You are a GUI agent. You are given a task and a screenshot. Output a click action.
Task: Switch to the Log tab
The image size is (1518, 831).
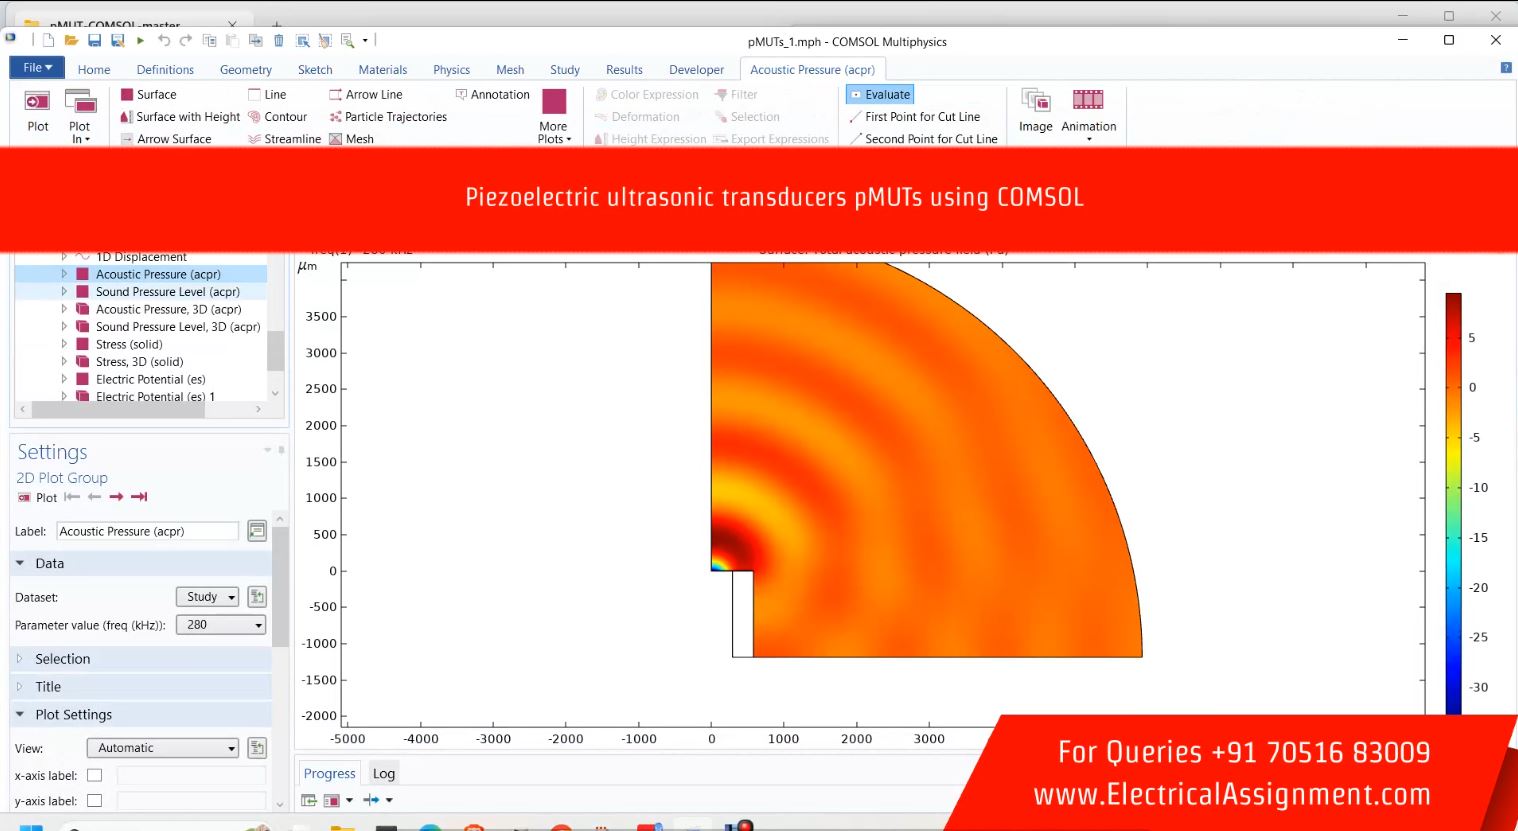(x=384, y=774)
